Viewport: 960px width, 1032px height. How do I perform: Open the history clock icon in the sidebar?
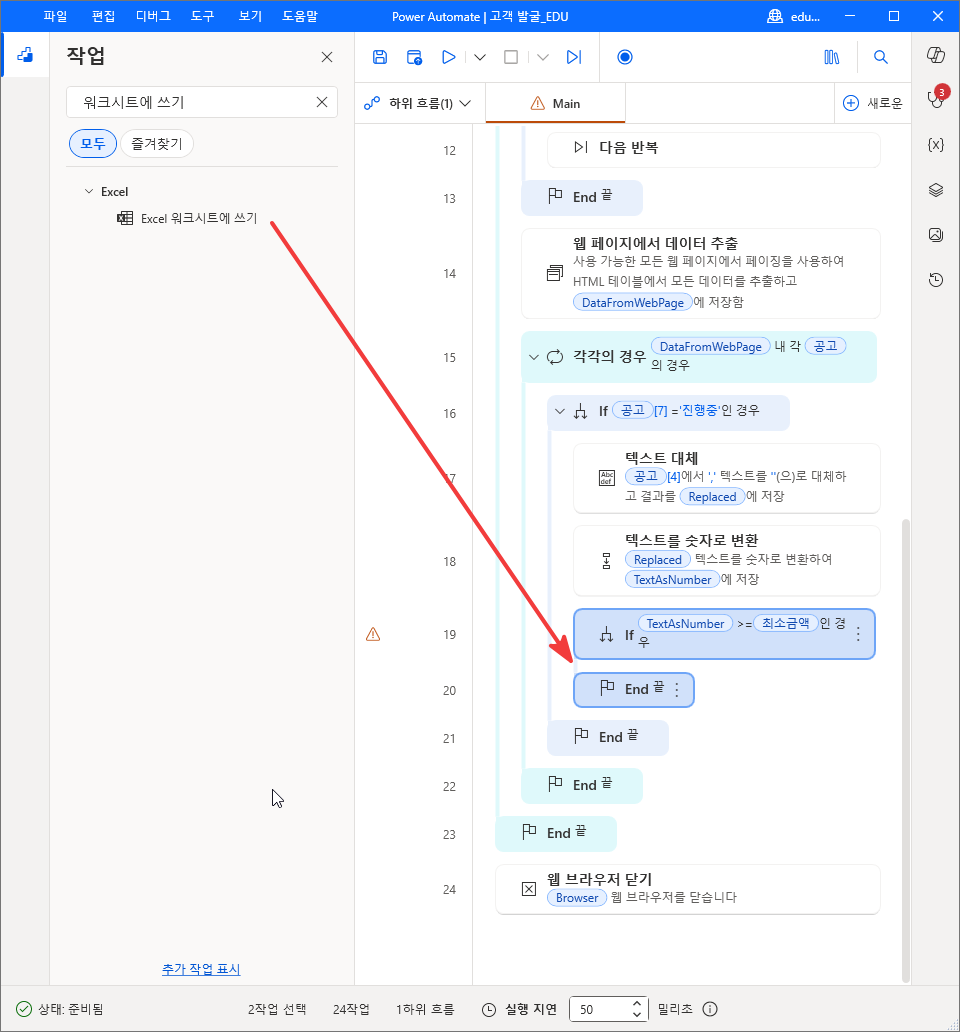click(x=936, y=280)
